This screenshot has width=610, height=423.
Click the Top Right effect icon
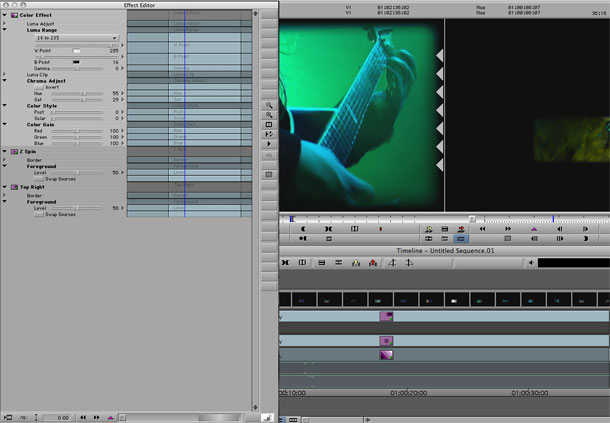(13, 187)
